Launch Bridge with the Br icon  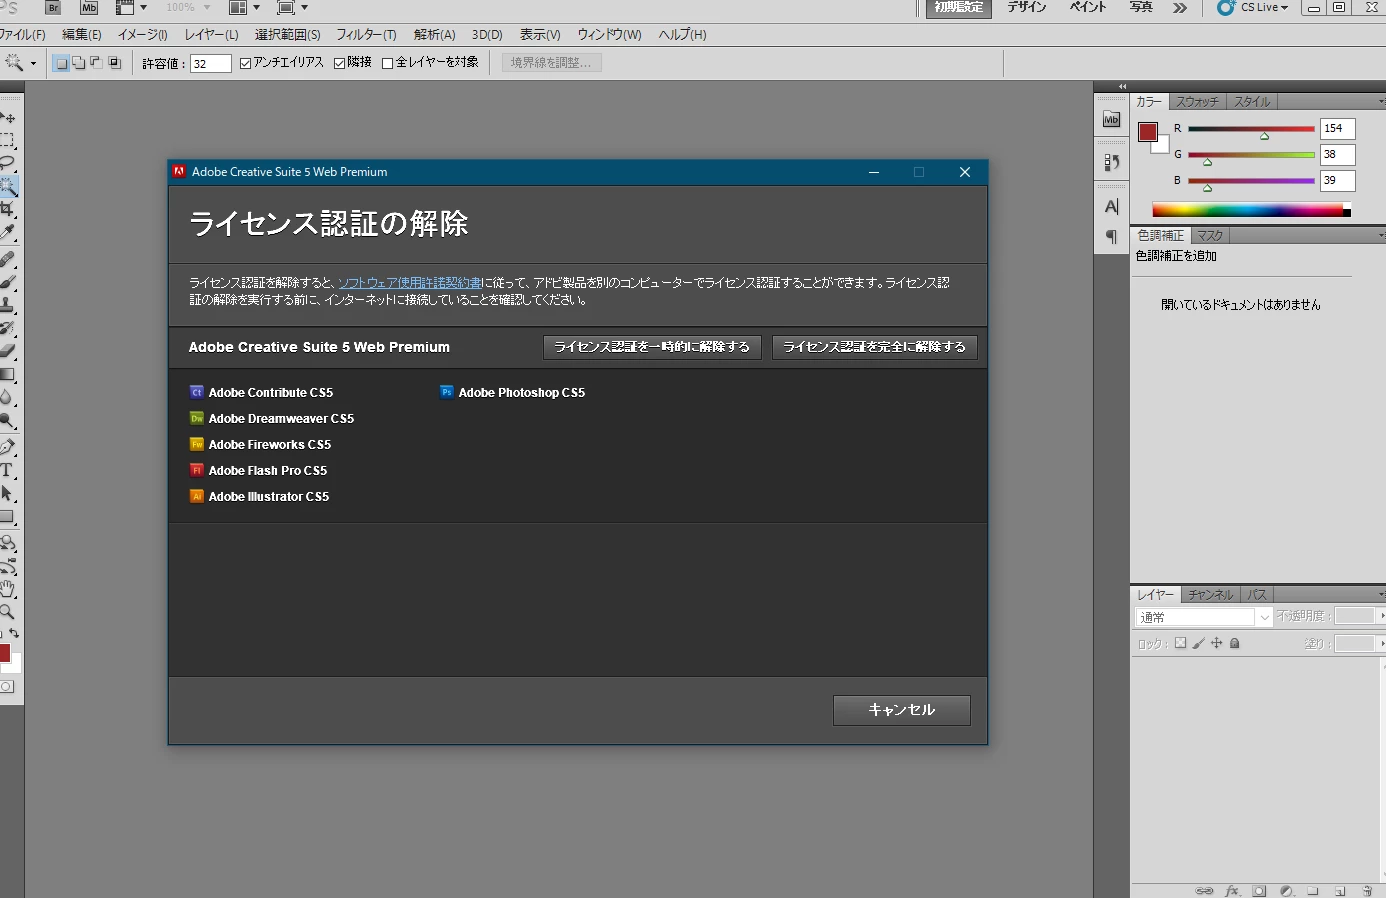click(x=53, y=7)
